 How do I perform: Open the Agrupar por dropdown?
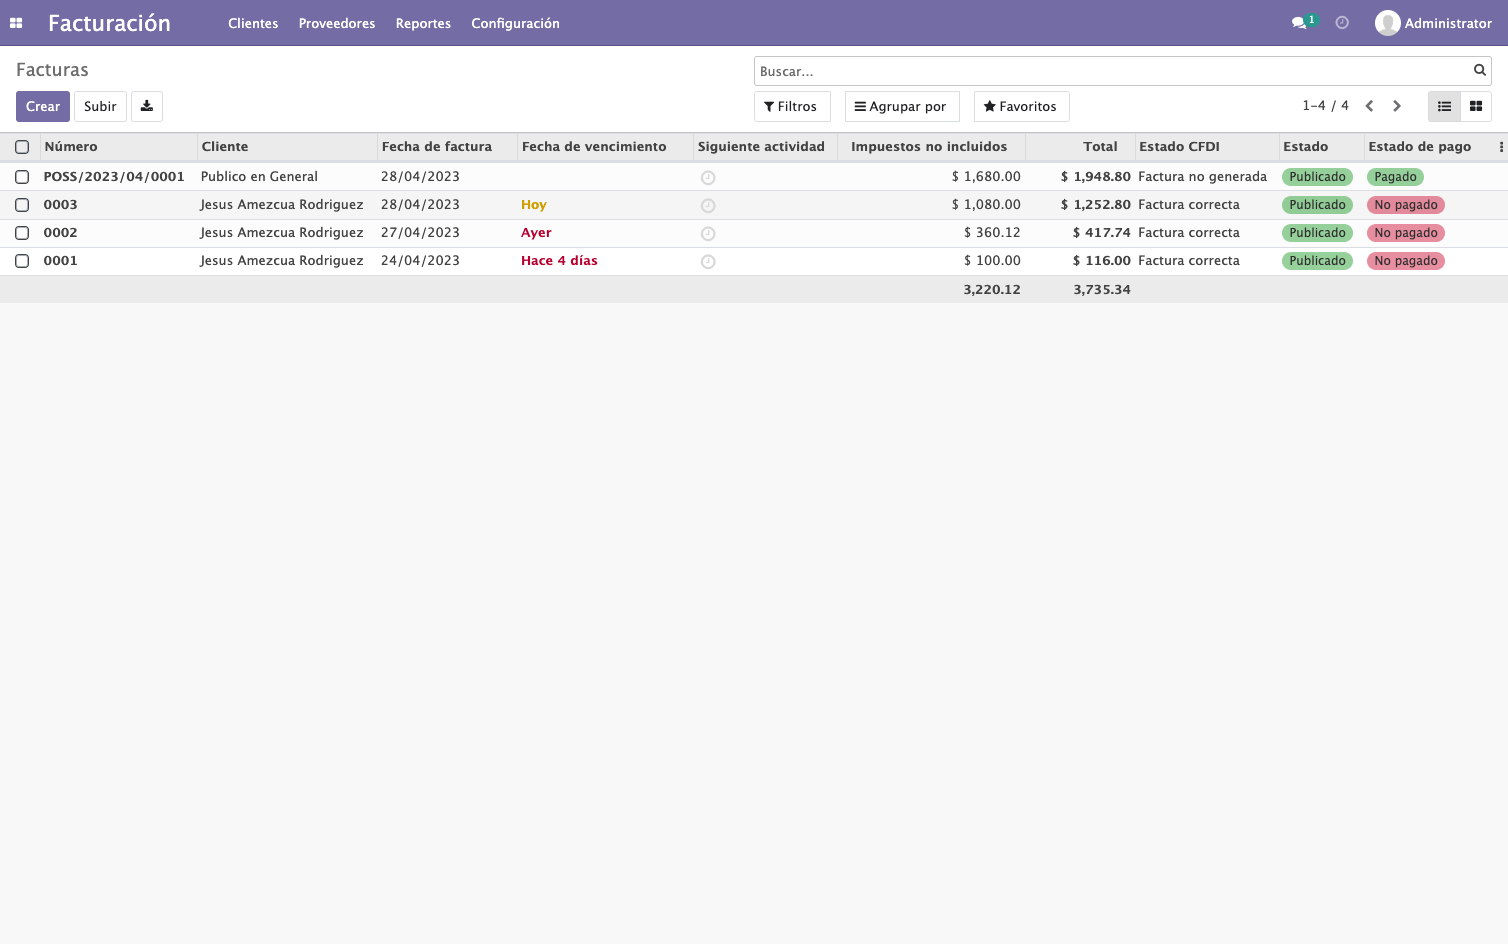tap(902, 106)
